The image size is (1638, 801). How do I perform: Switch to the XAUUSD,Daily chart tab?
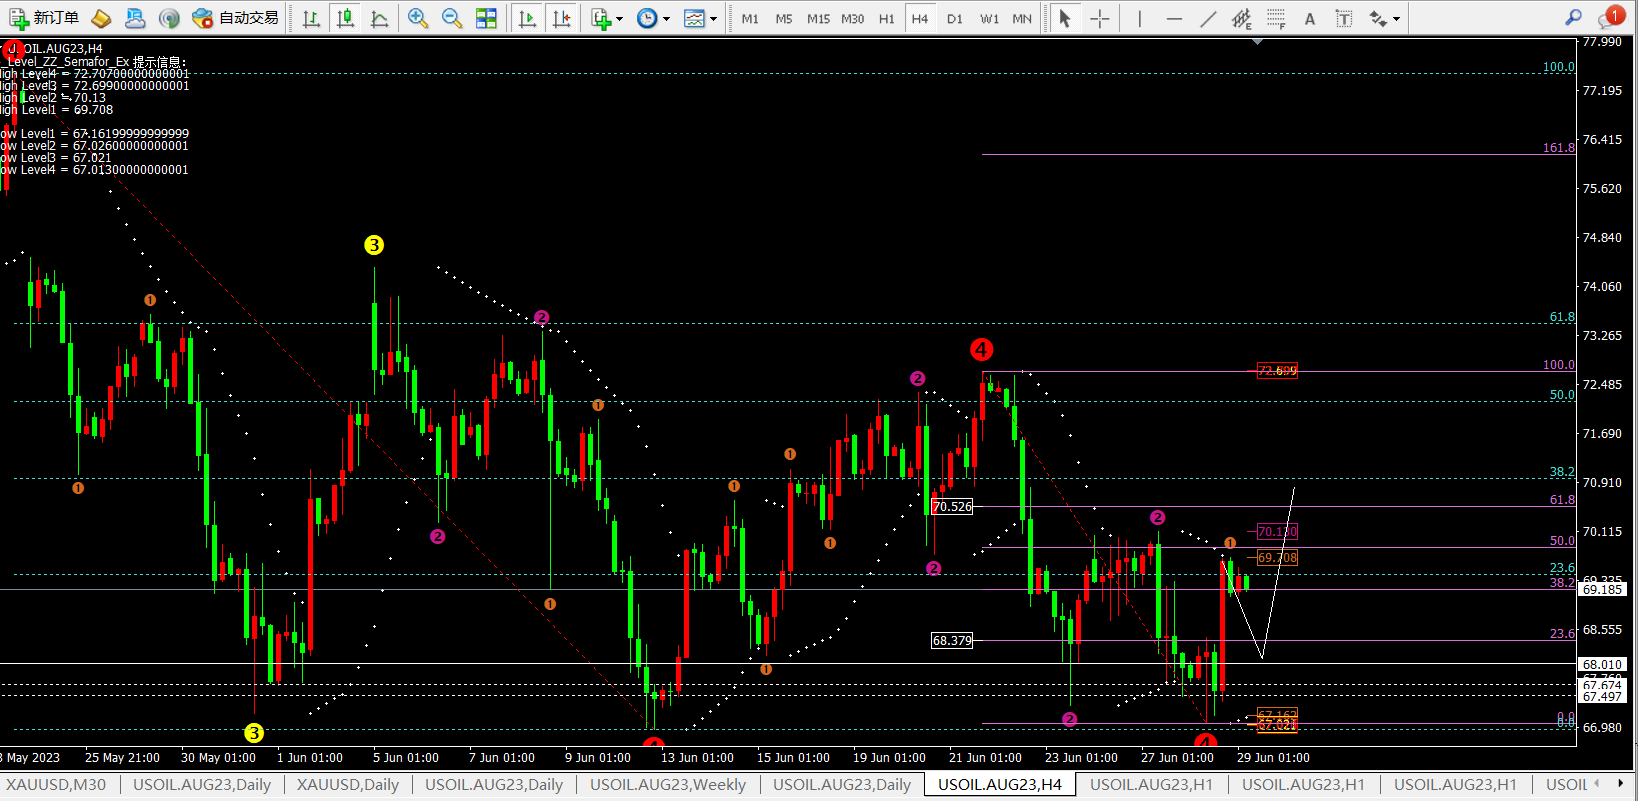347,785
